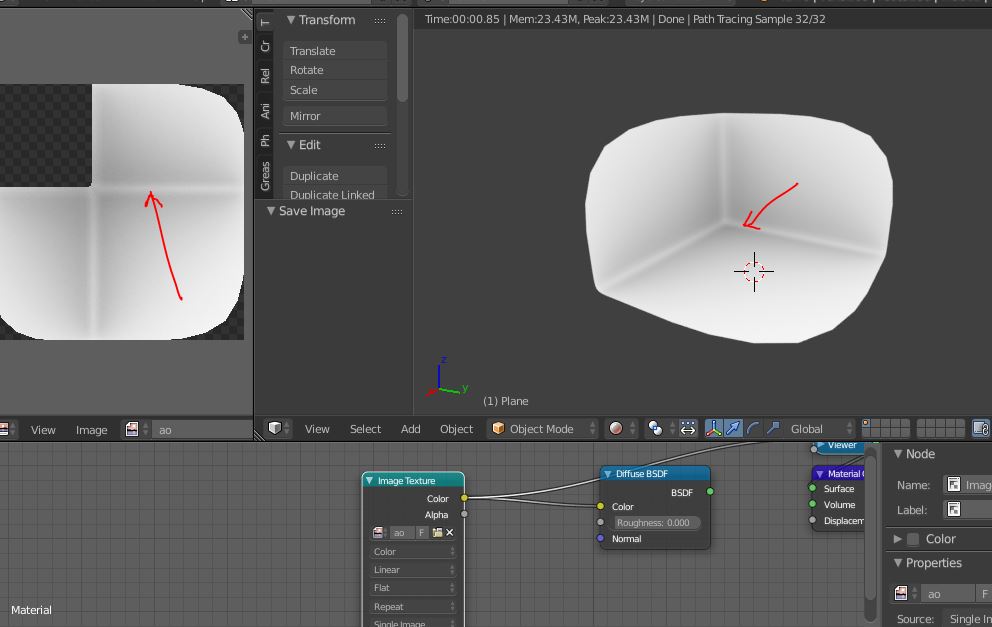992x627 pixels.
Task: Adjust the Roughness slider on the Diffuse BSDF node
Action: coord(655,522)
